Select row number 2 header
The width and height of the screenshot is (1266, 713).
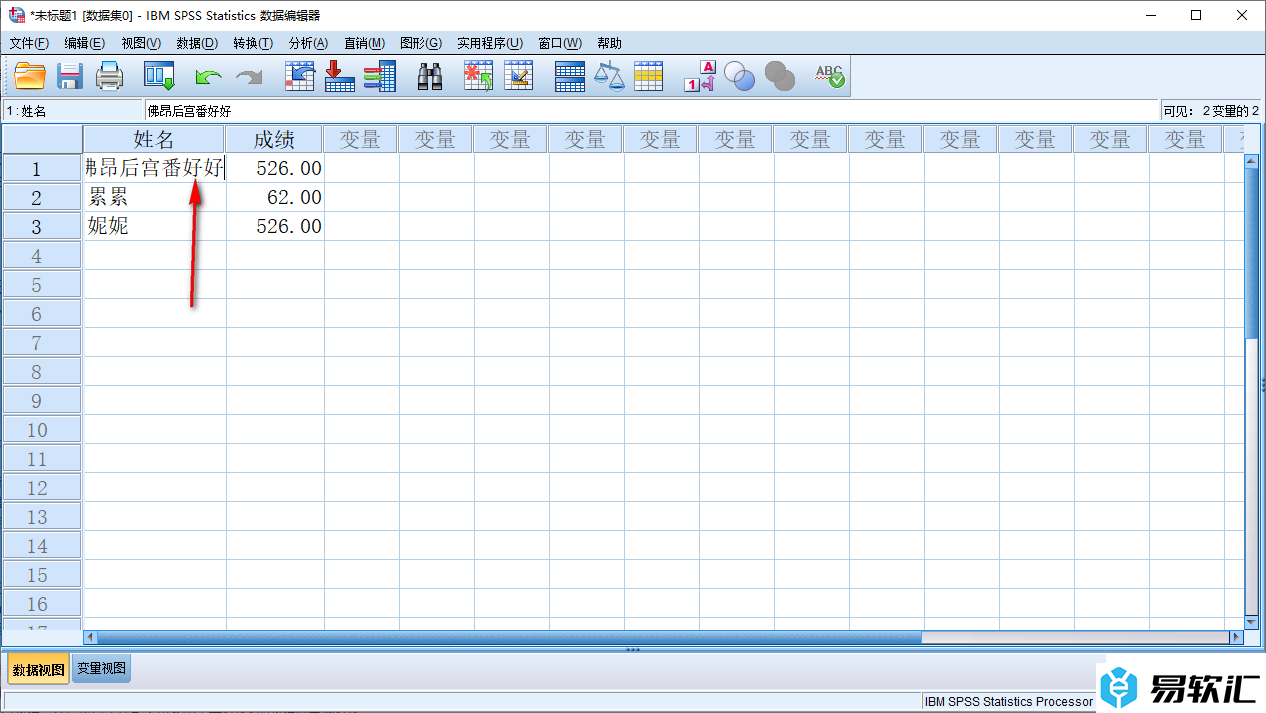(x=42, y=197)
